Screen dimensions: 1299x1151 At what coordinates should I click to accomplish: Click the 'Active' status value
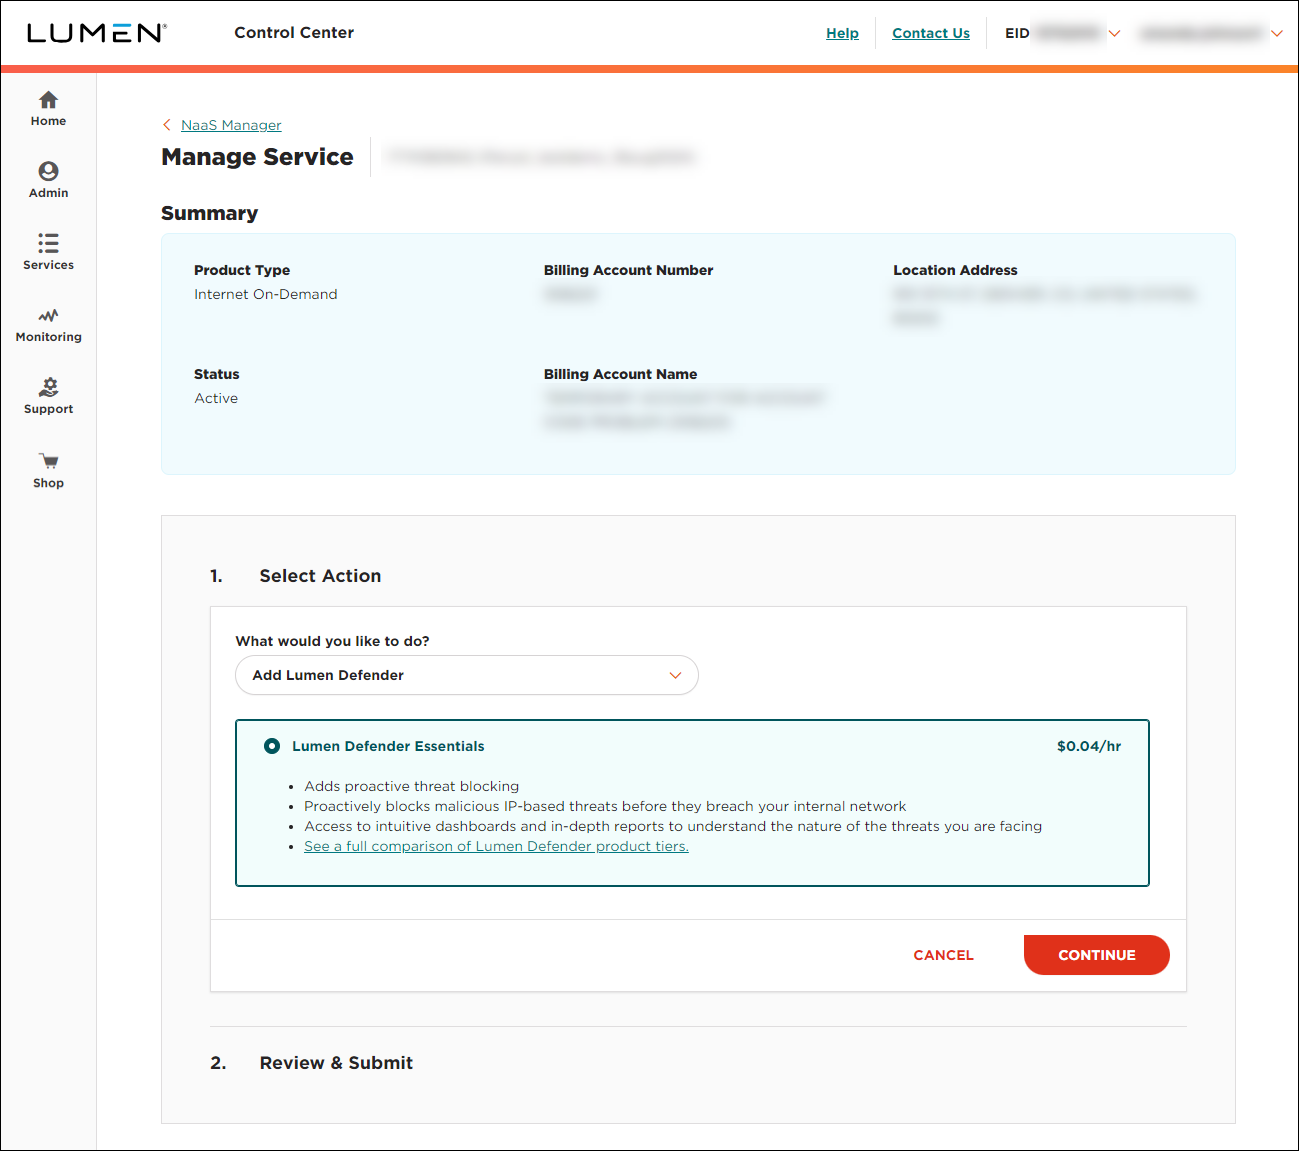tap(216, 398)
